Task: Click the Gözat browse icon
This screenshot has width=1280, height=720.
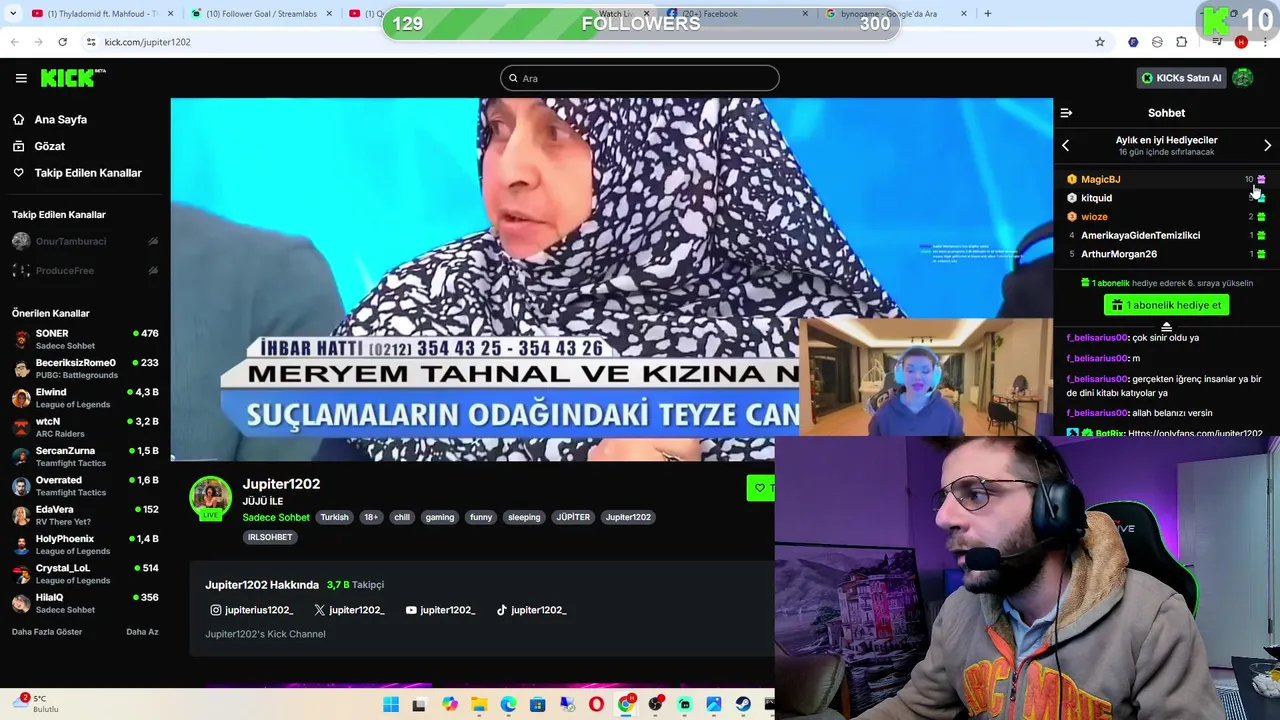Action: (18, 146)
